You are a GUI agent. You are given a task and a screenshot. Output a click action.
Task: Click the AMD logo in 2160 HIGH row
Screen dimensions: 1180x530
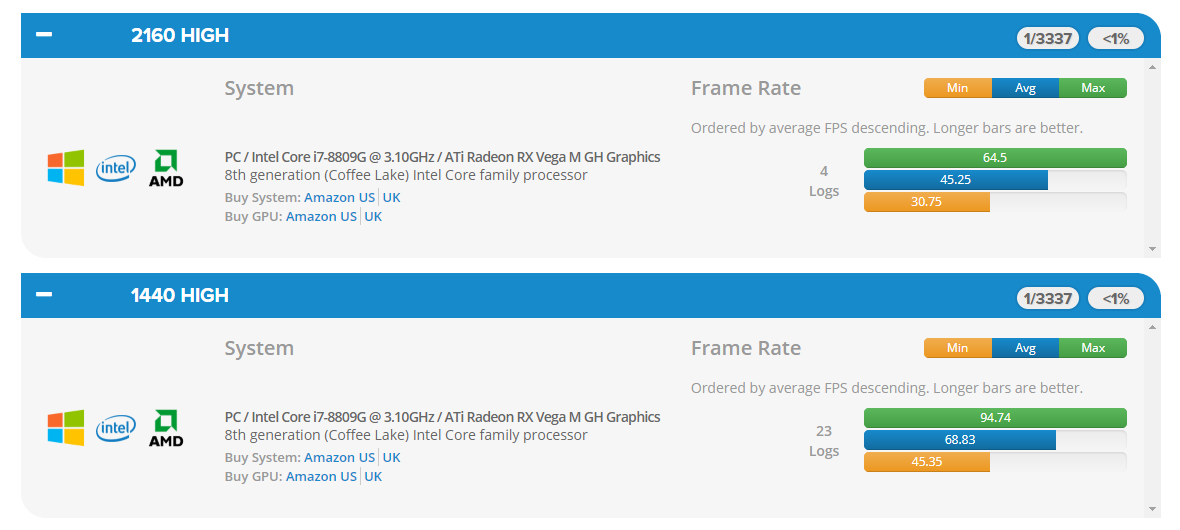[166, 168]
